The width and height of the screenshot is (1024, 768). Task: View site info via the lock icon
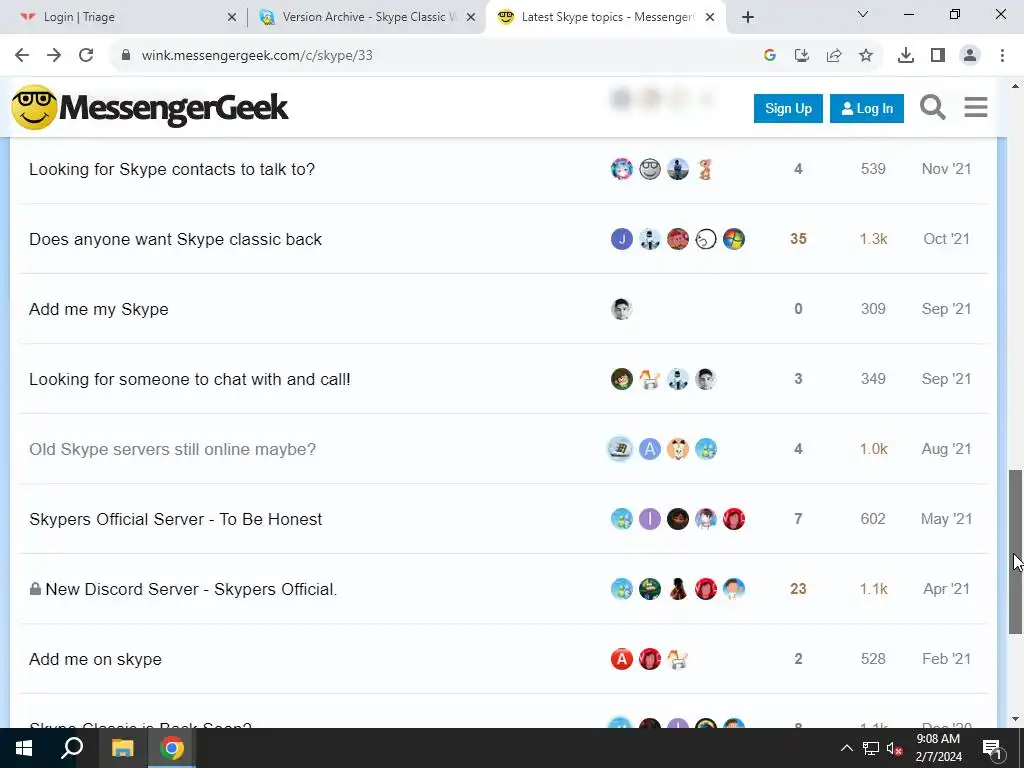[126, 56]
